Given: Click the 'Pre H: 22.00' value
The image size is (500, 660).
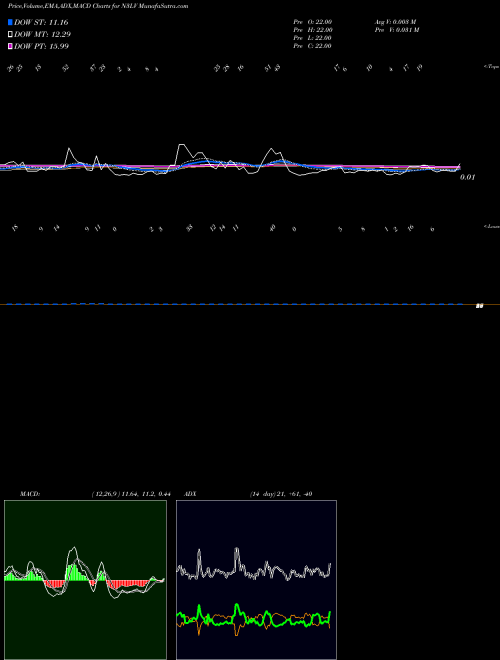Looking at the screenshot, I should 313,30.
